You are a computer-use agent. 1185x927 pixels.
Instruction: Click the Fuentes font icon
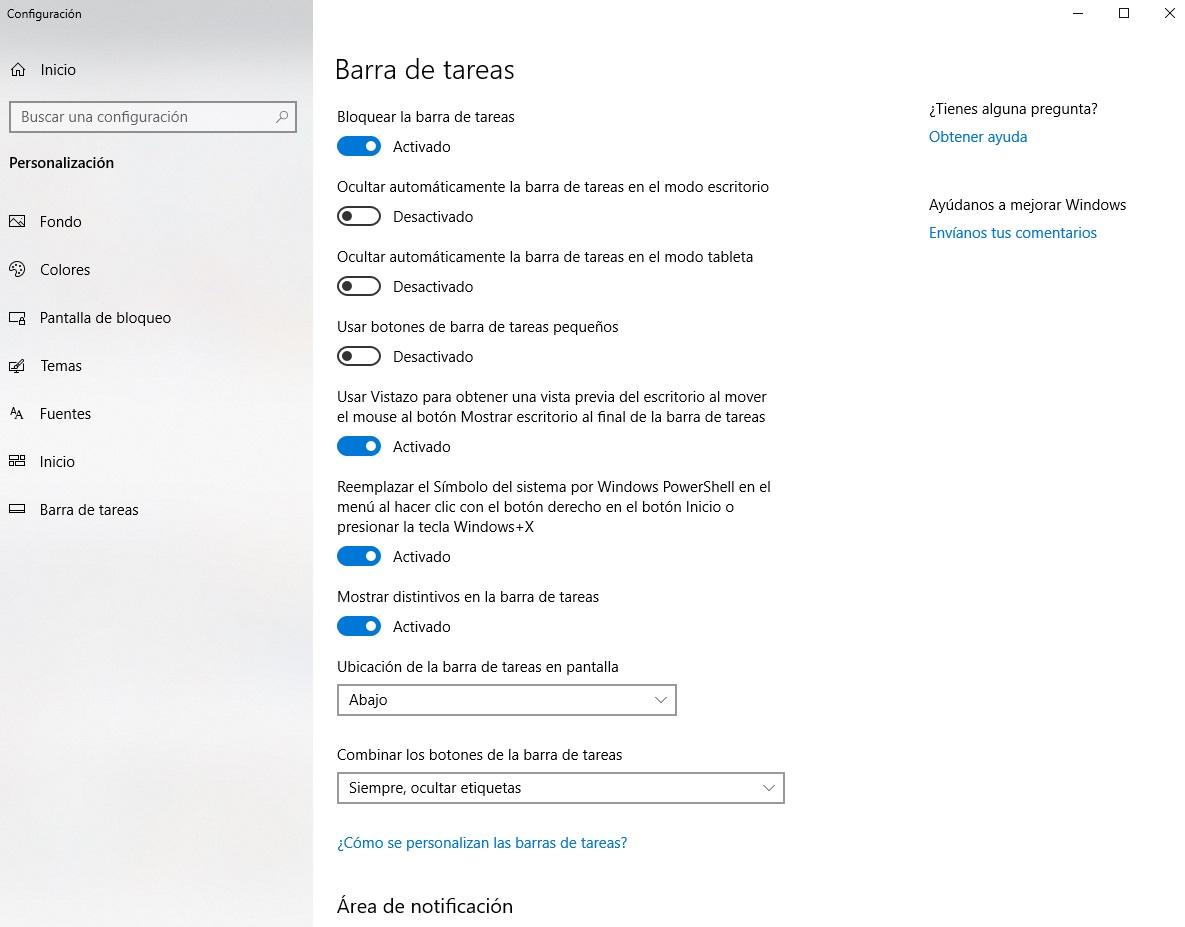(x=17, y=414)
